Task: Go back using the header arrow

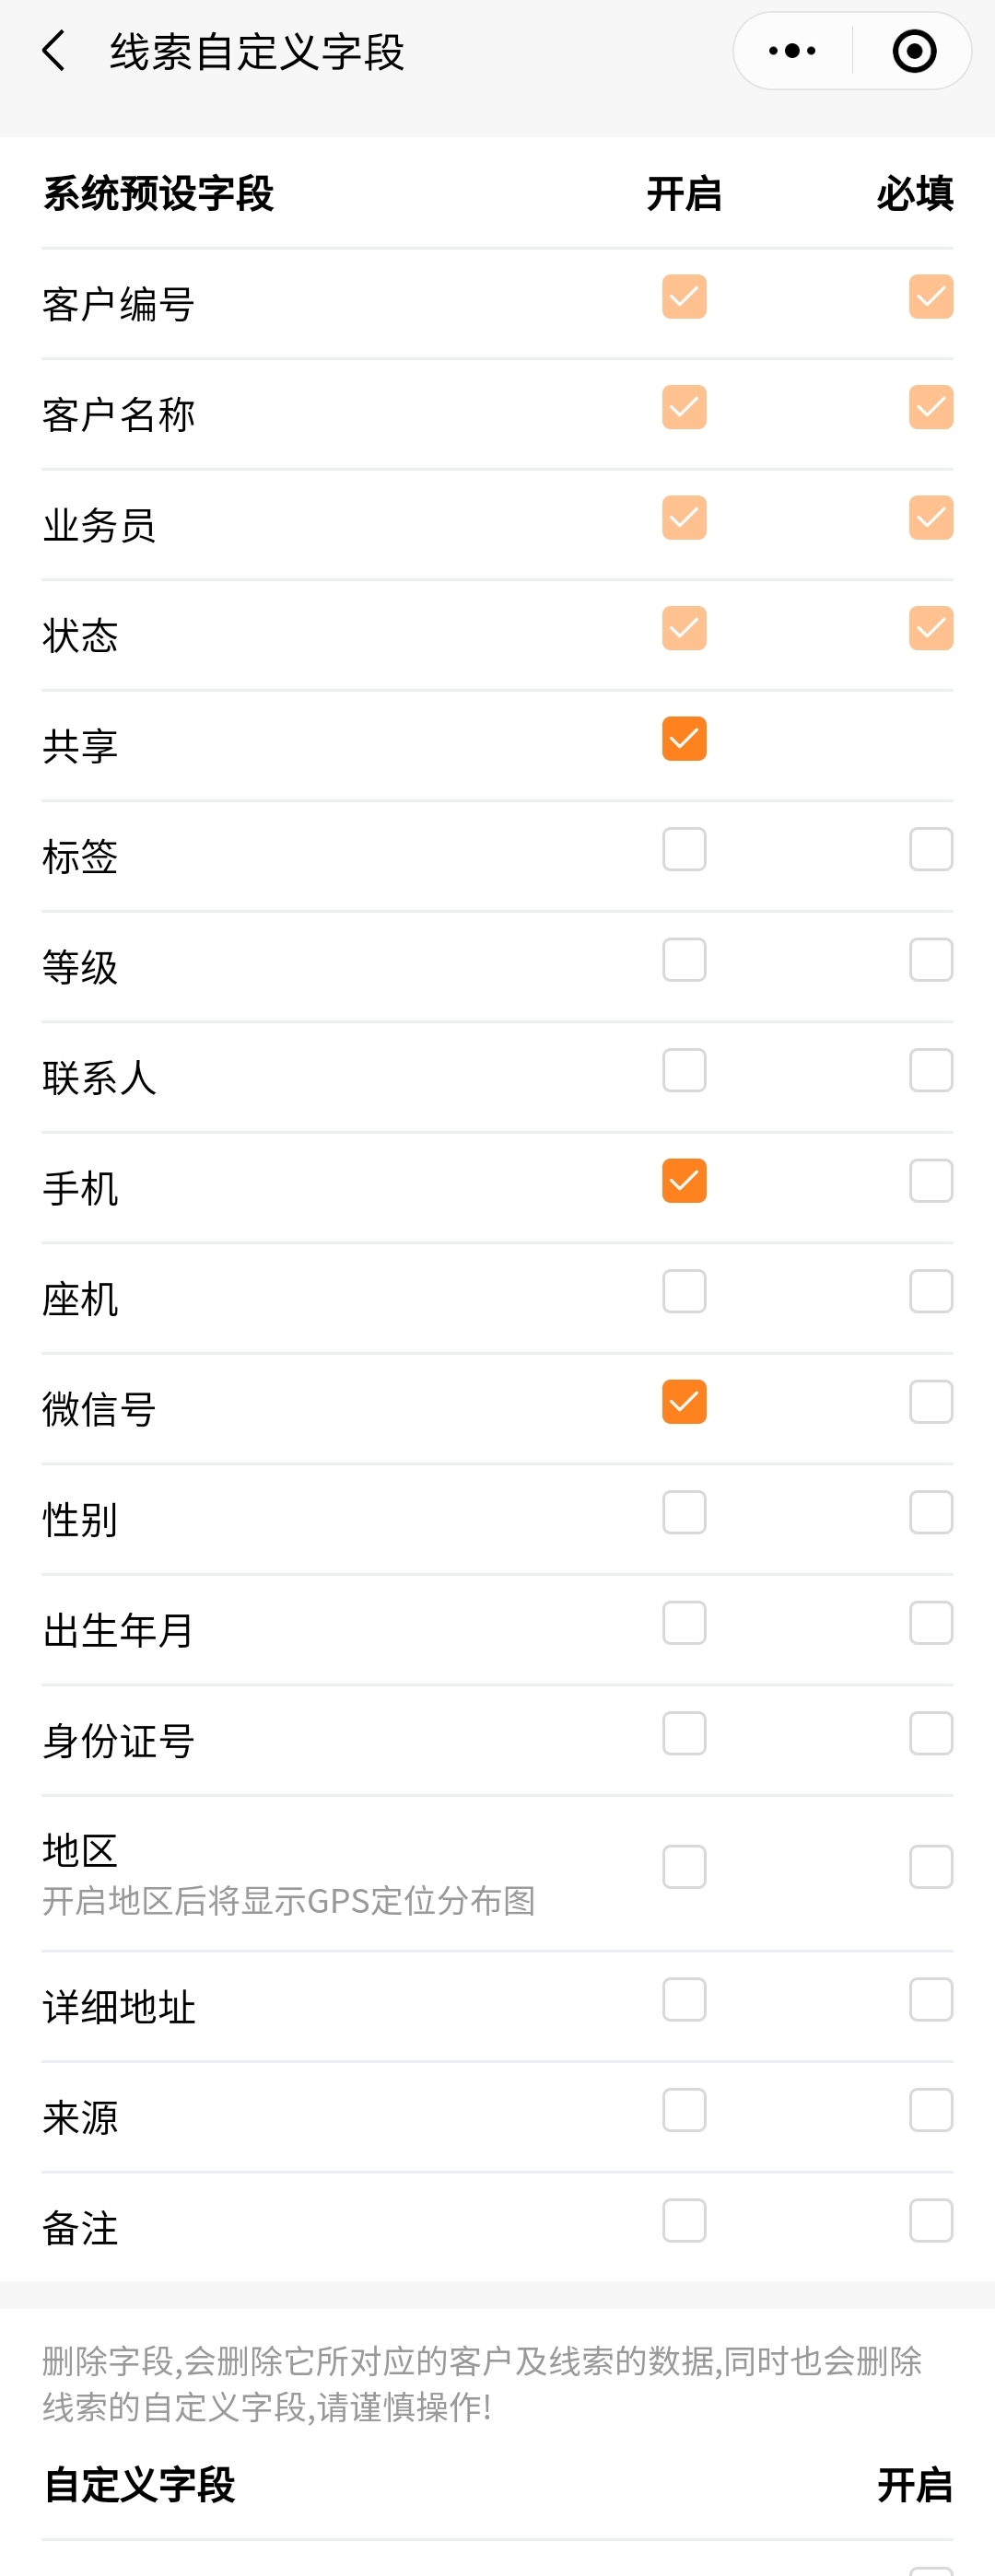Action: (54, 51)
